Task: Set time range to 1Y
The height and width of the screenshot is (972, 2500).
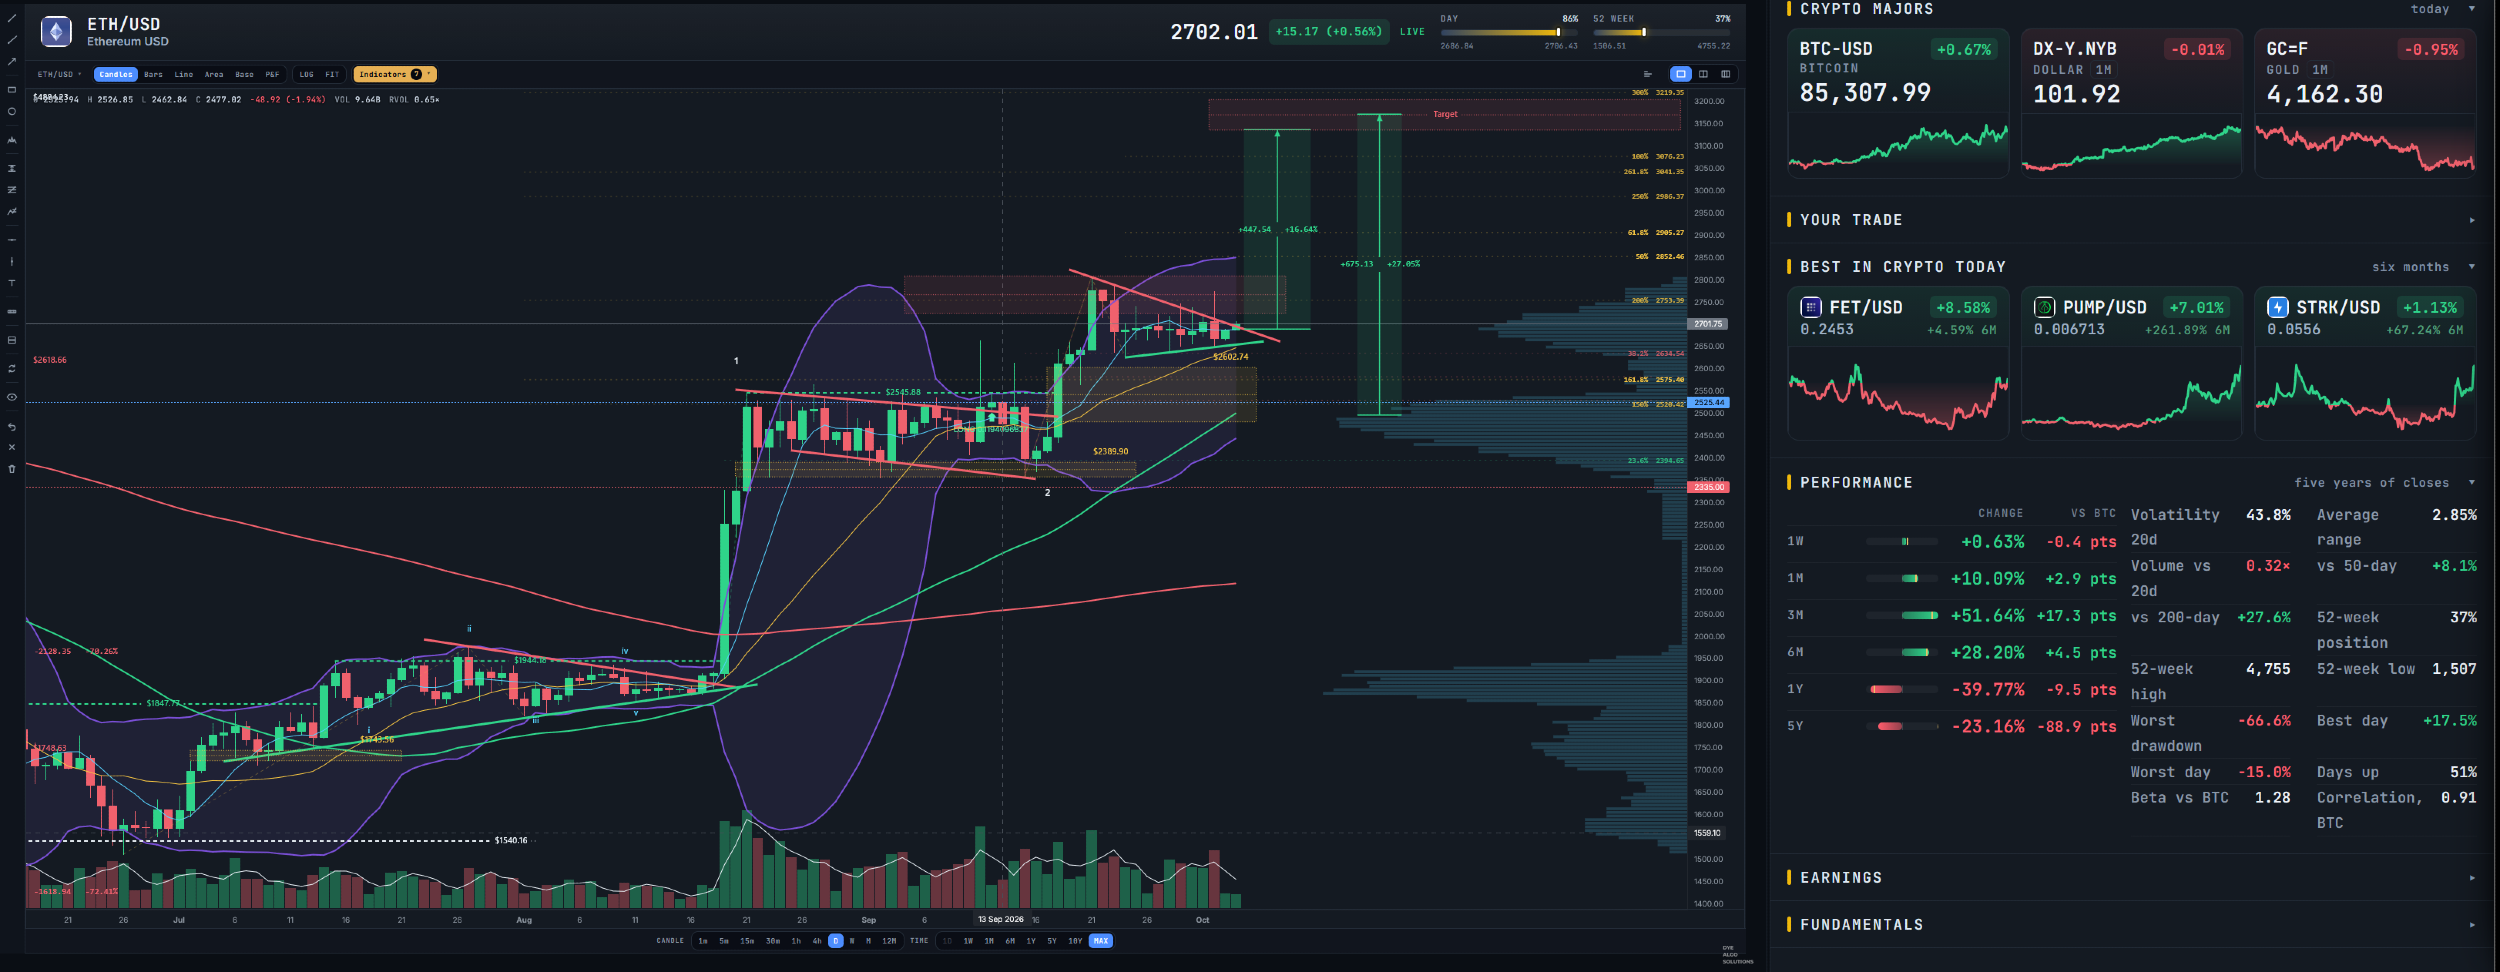Action: (1031, 941)
